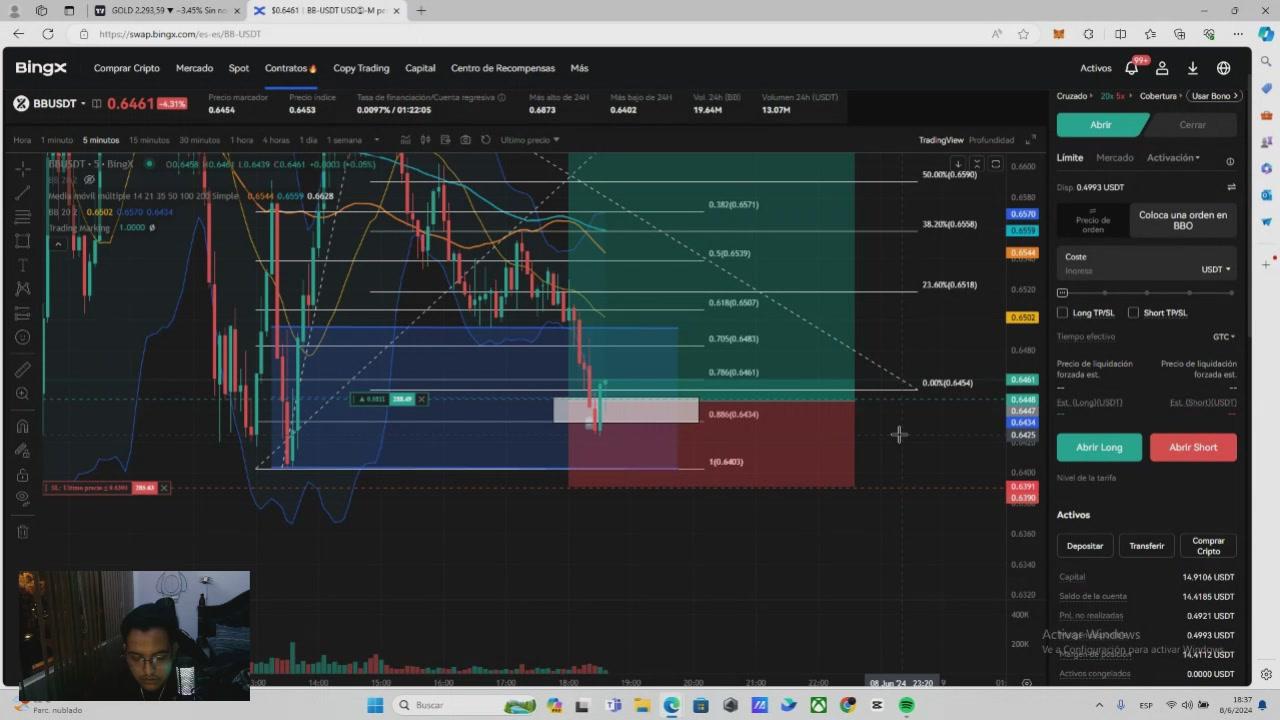Toggle stay in drawing mode

[x=22, y=451]
